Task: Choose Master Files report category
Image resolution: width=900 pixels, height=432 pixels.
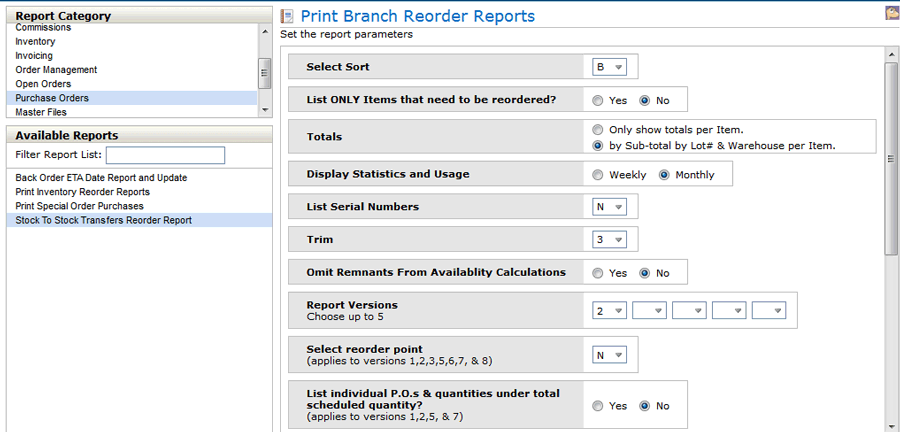Action: pos(41,112)
